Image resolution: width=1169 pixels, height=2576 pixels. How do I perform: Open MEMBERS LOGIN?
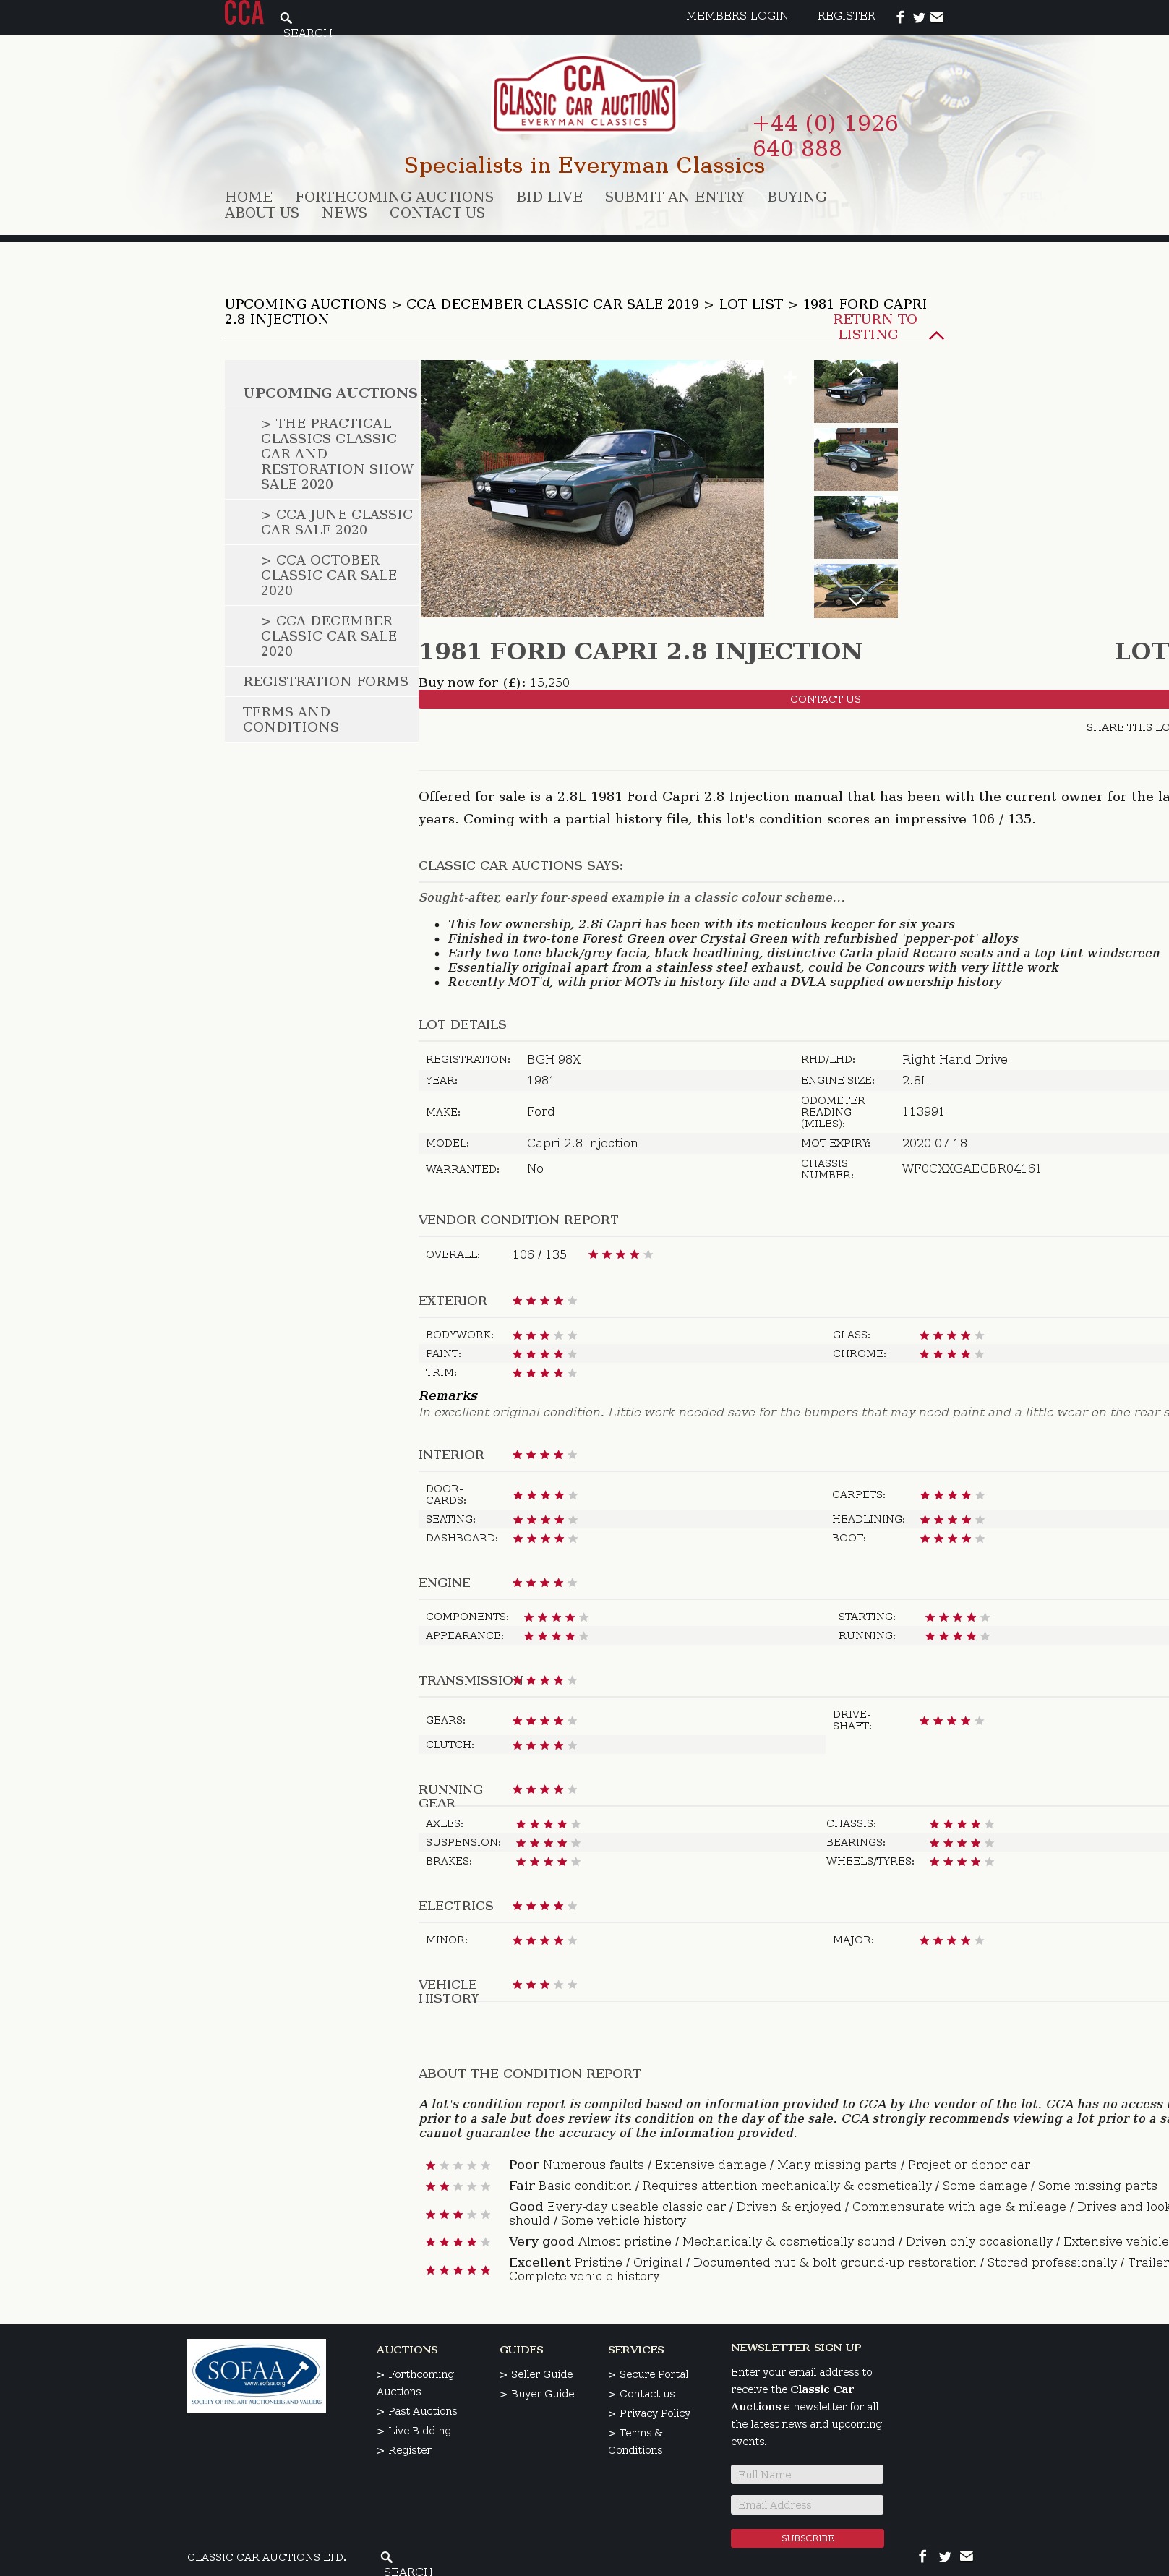tap(737, 16)
